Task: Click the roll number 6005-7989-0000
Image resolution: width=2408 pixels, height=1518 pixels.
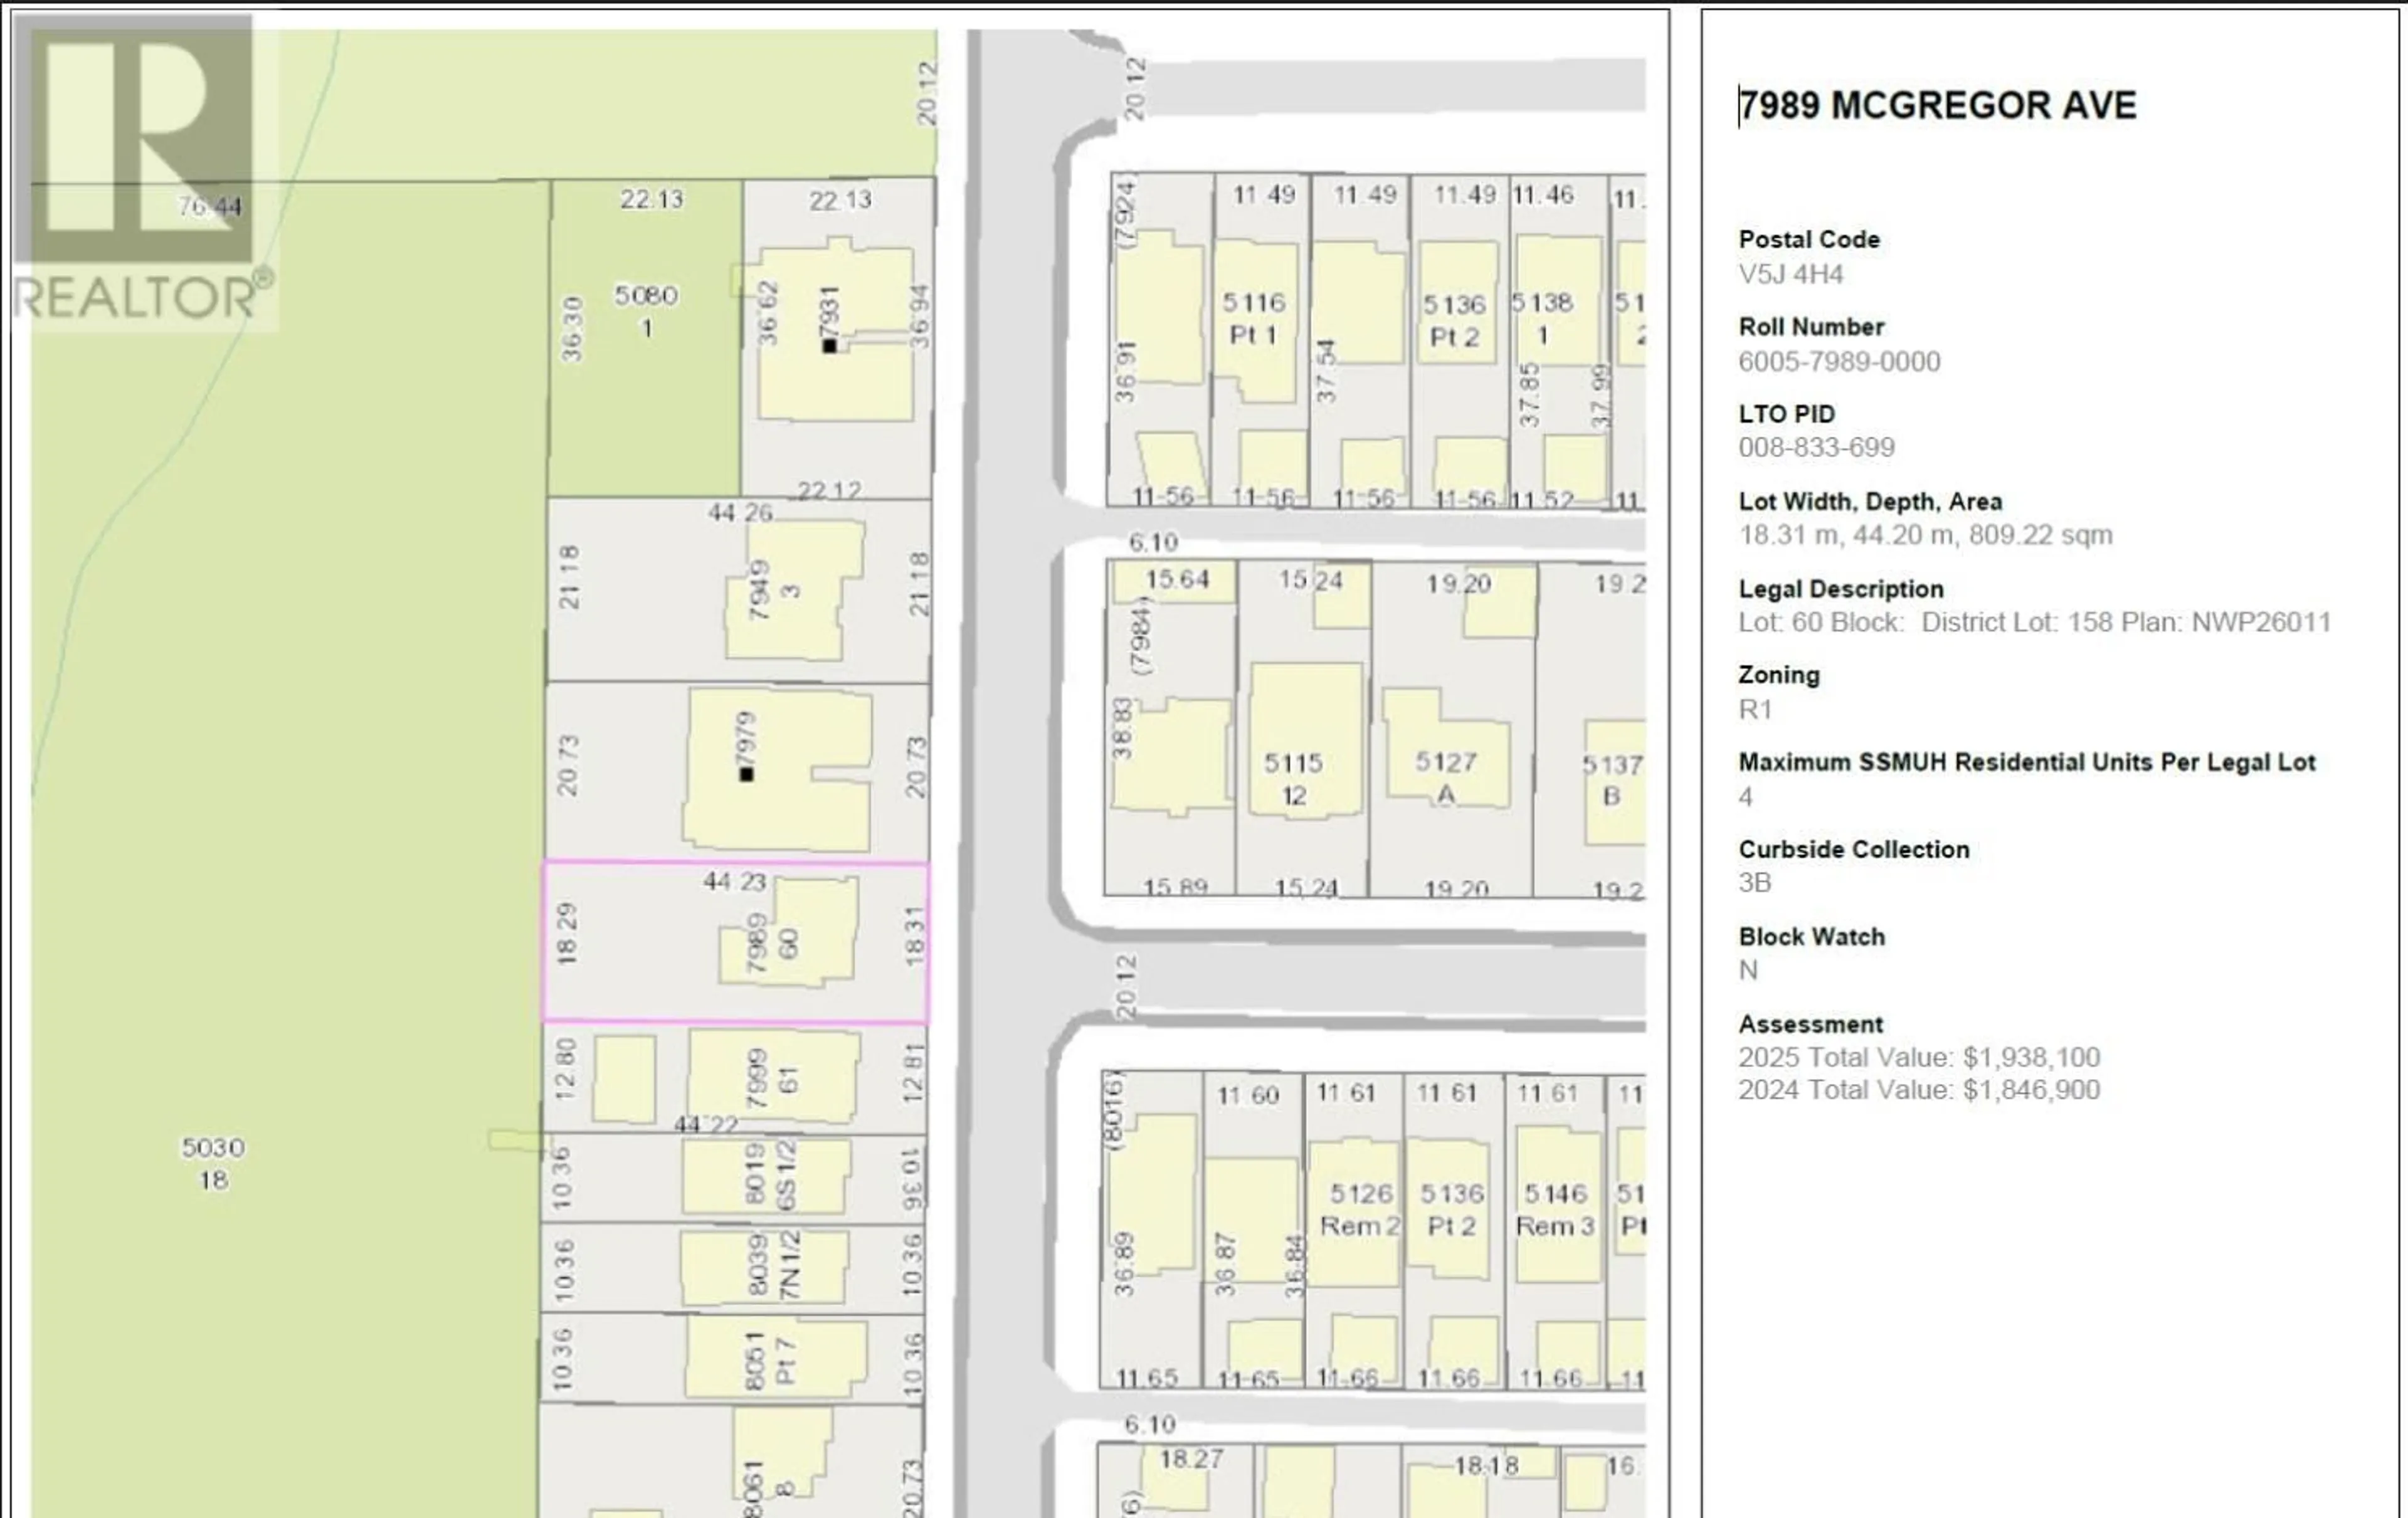Action: tap(1839, 361)
